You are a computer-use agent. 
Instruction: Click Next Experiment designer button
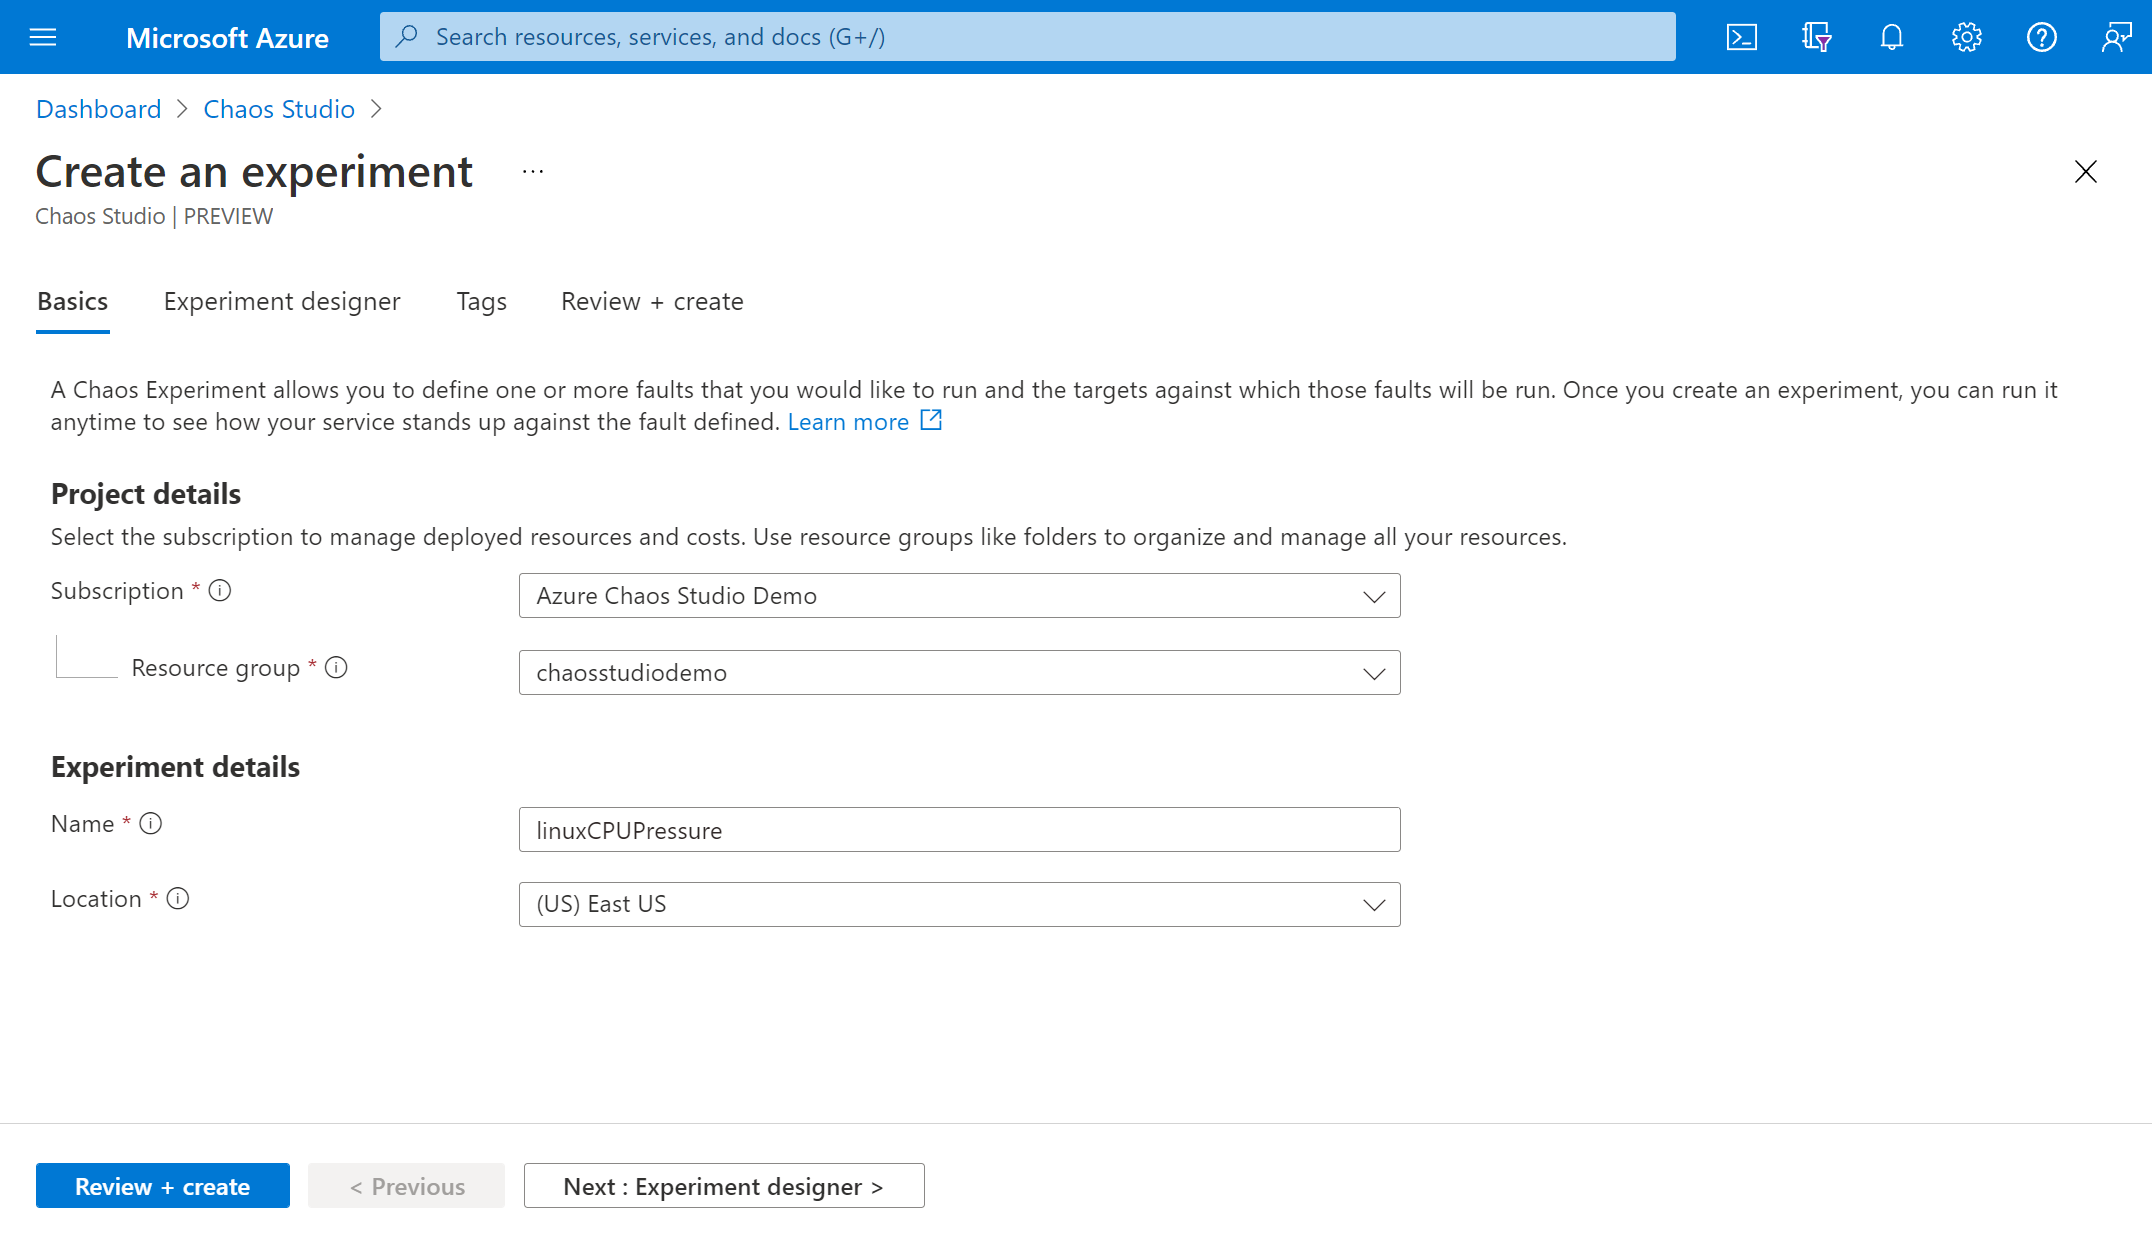(724, 1184)
